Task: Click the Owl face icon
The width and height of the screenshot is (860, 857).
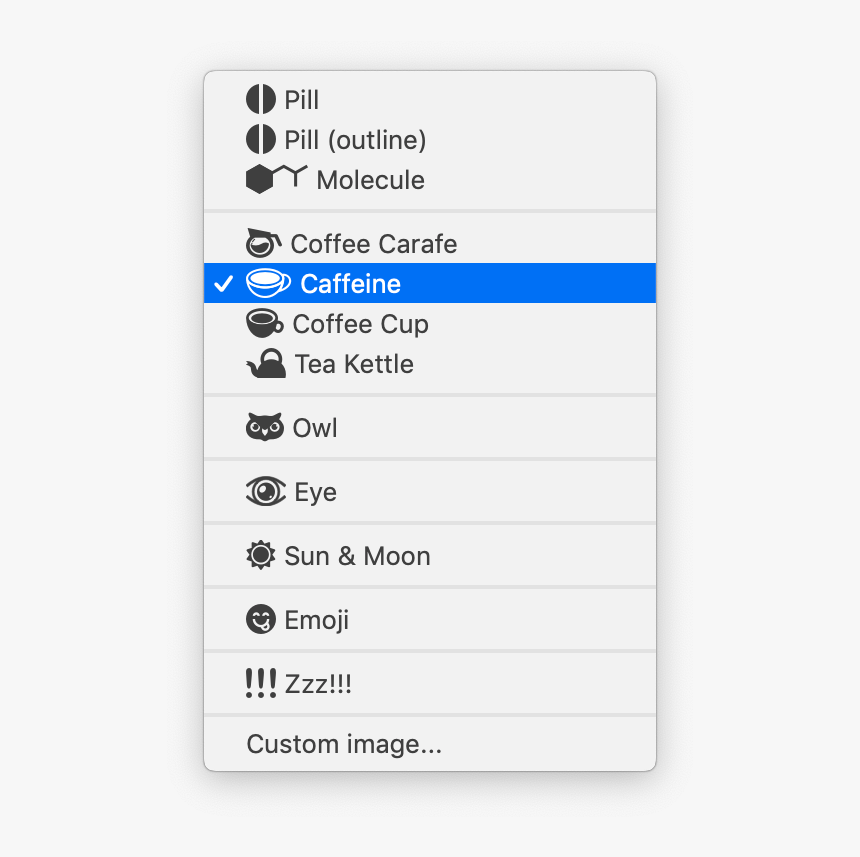Action: tap(264, 428)
